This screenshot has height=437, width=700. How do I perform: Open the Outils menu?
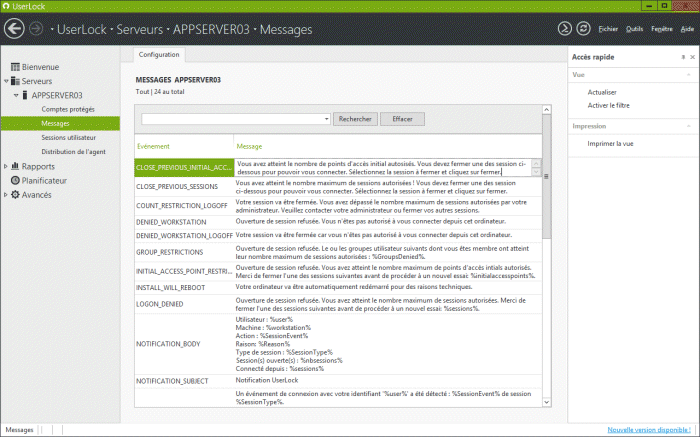coord(634,29)
